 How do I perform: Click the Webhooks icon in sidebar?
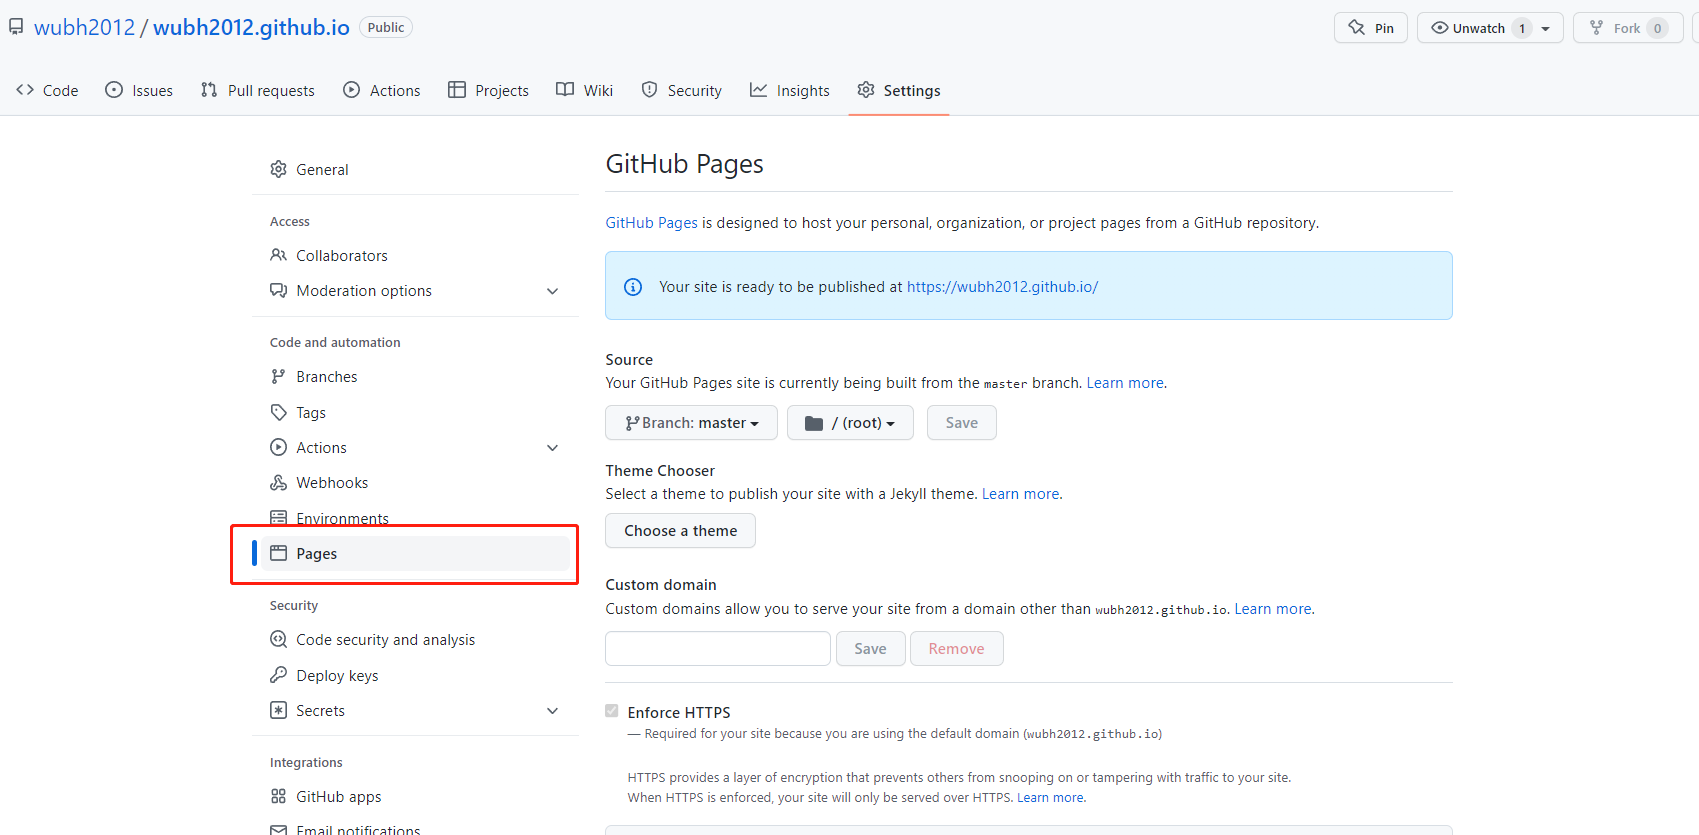[278, 483]
